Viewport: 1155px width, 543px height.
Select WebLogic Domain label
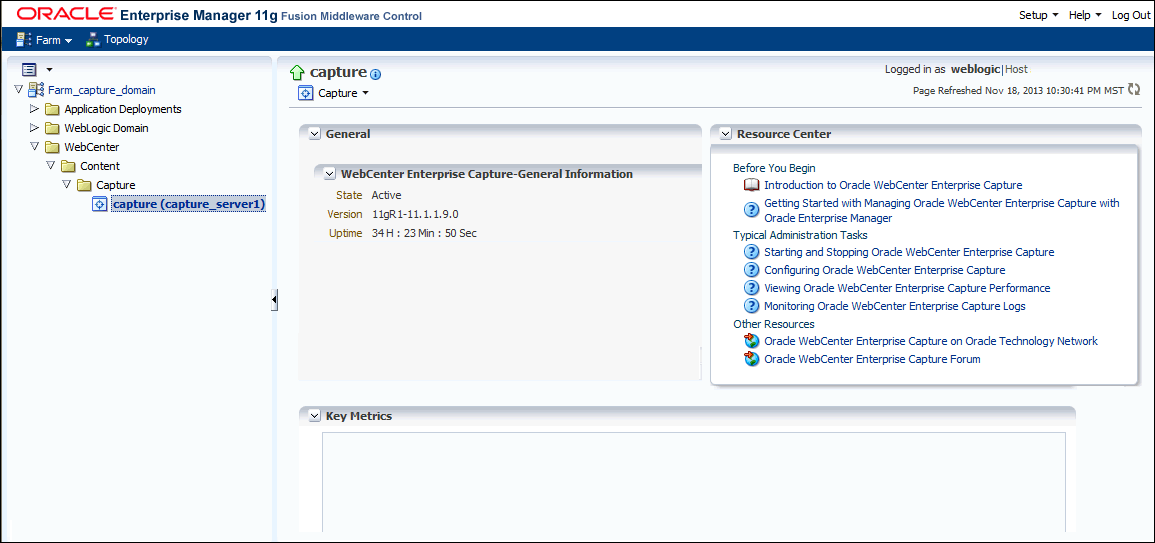(106, 128)
